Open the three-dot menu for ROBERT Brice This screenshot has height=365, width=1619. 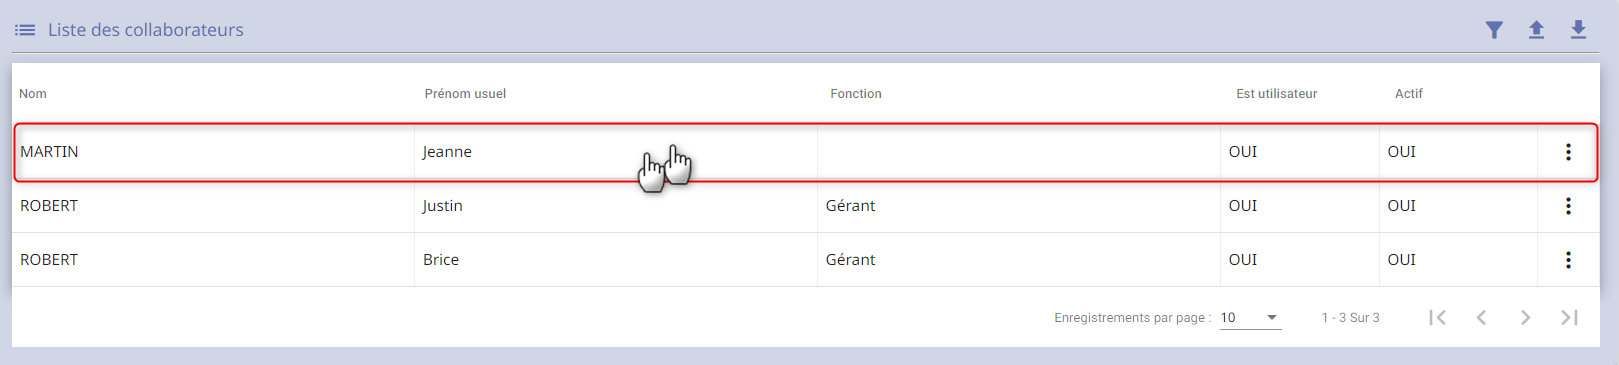click(x=1568, y=260)
